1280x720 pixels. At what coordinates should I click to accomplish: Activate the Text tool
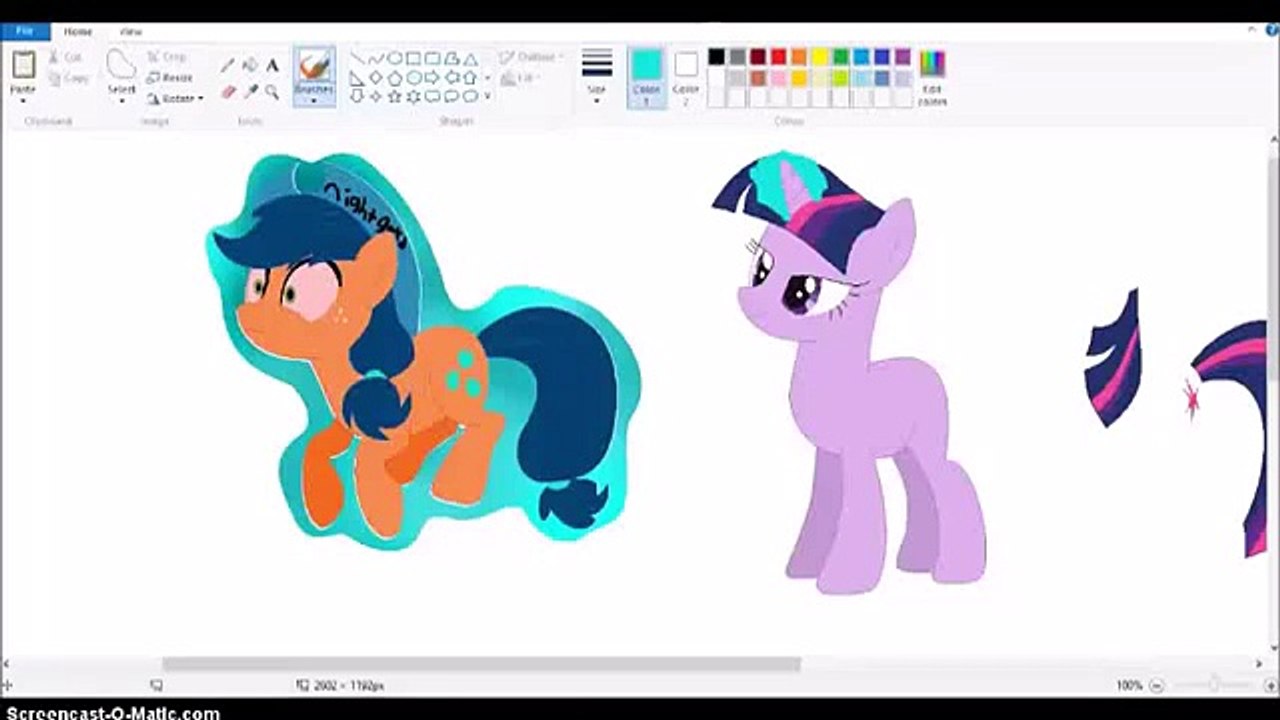pyautogui.click(x=272, y=65)
